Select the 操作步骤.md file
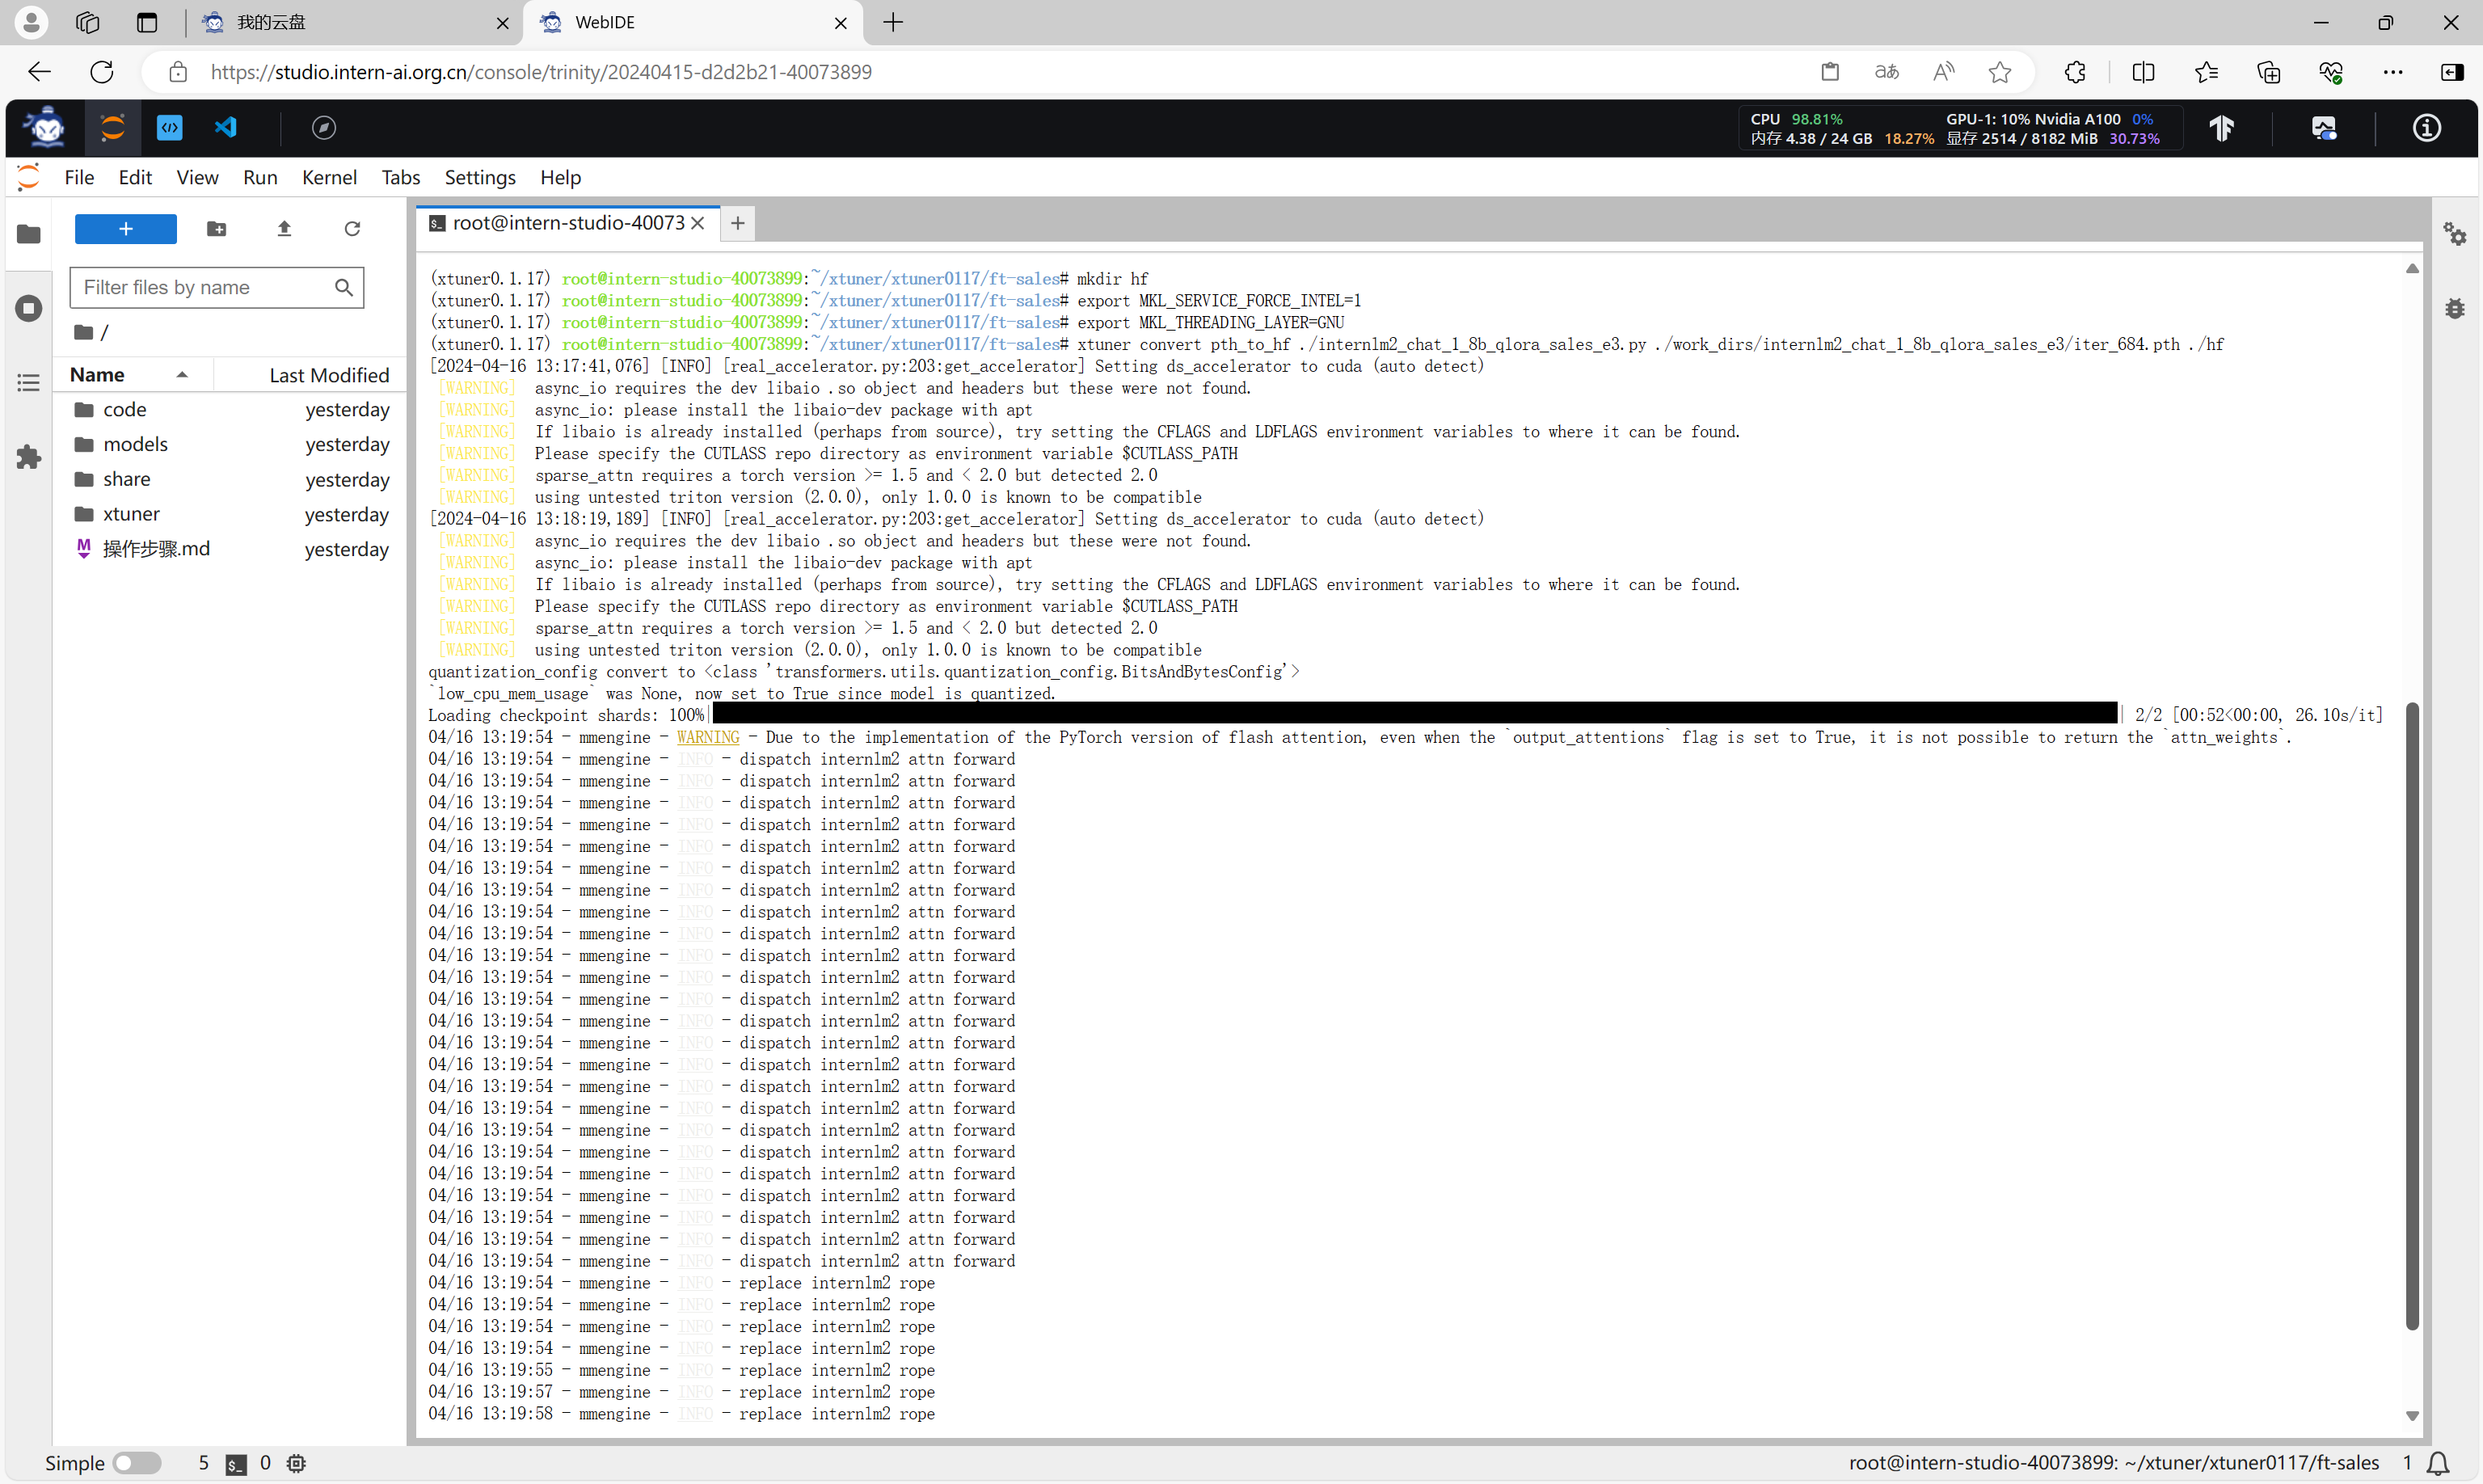 click(230, 549)
